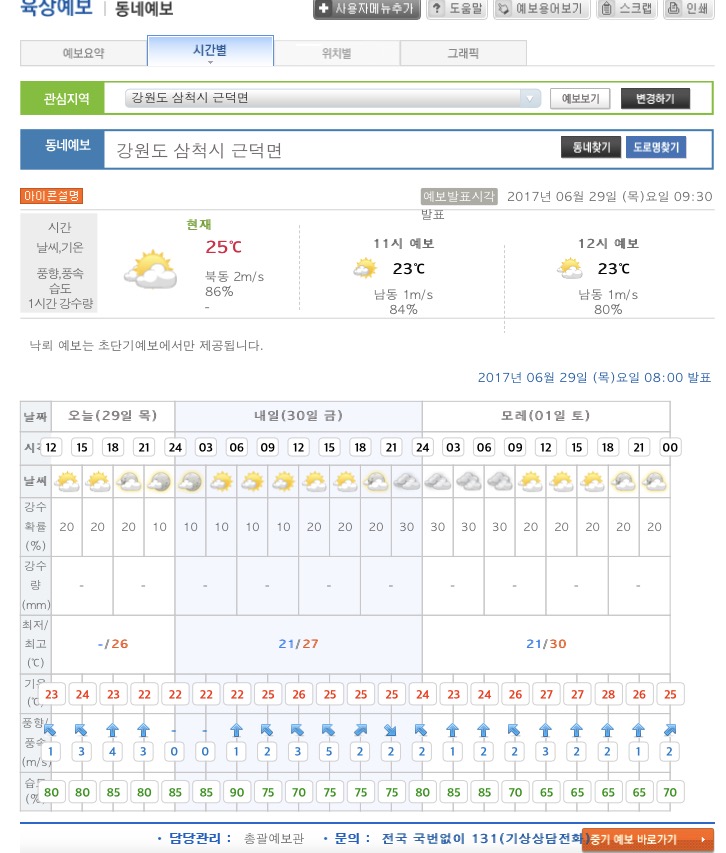Image resolution: width=726 pixels, height=853 pixels.
Task: Click the 도로명찾기 button
Action: click(x=655, y=148)
